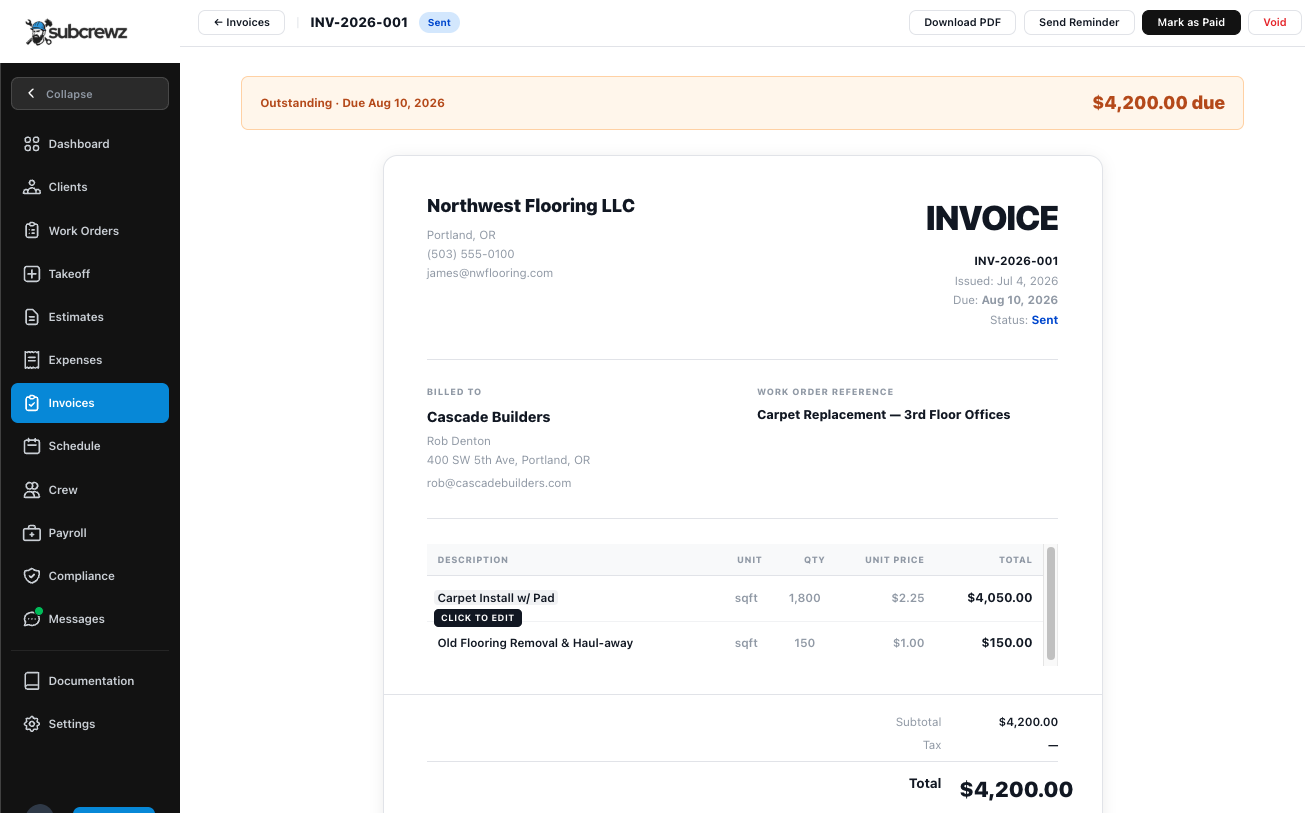Screen dimensions: 1305x813
Task: Click the Crew group icon
Action: [x=32, y=490]
